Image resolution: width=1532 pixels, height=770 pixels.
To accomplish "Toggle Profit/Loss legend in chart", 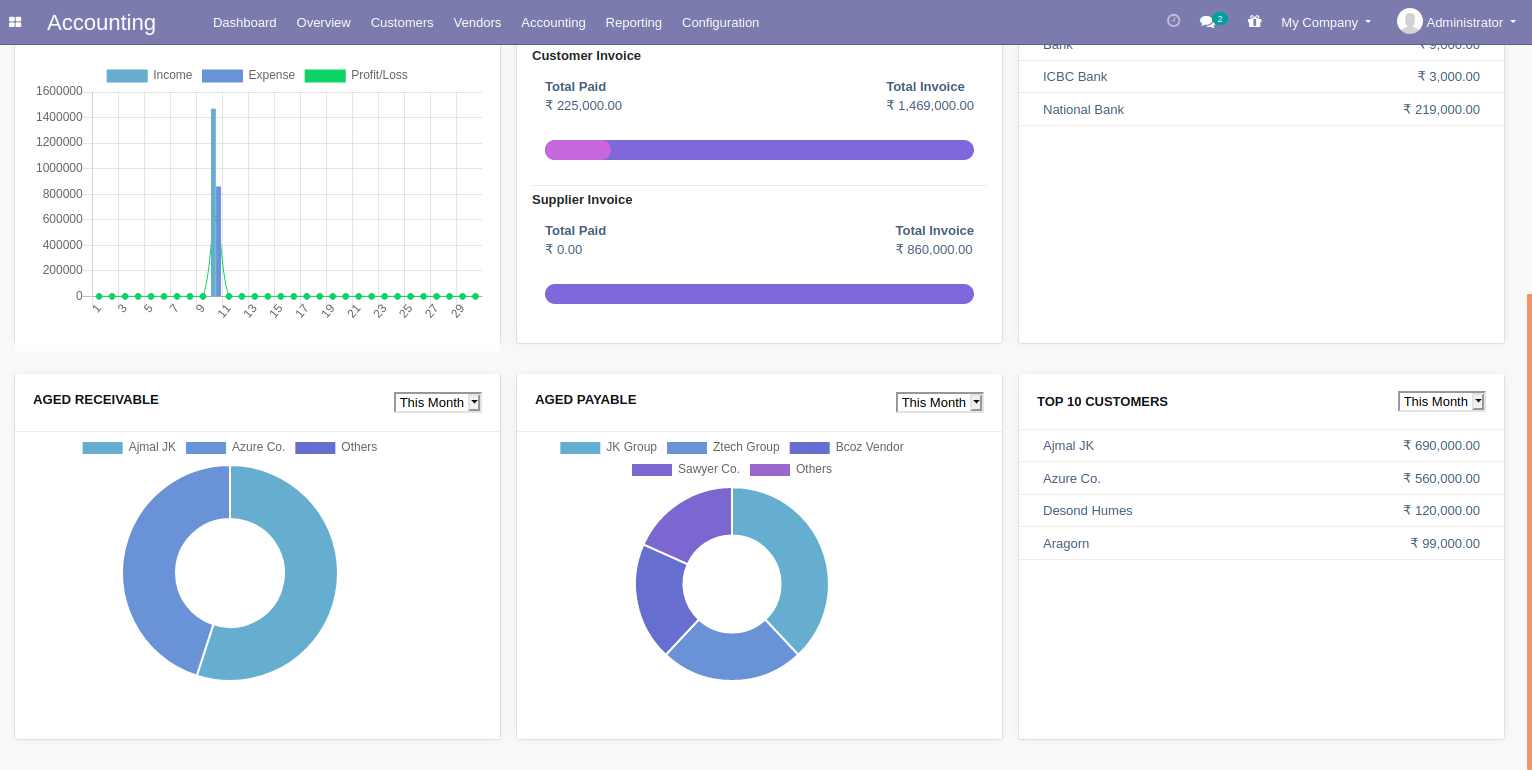I will click(x=356, y=75).
